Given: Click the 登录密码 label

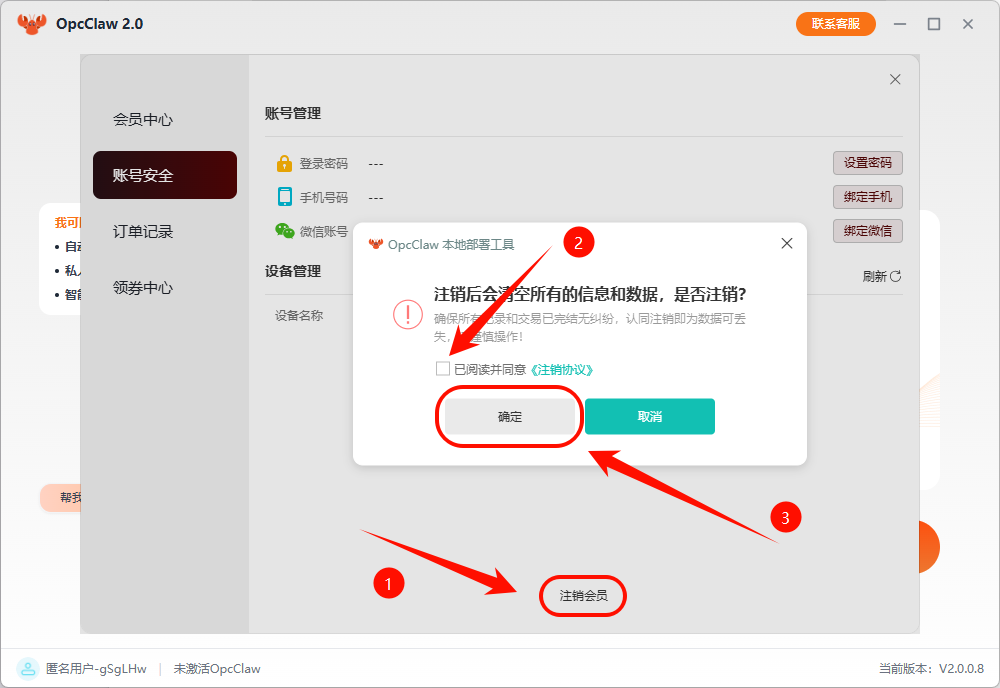Looking at the screenshot, I should tap(323, 163).
